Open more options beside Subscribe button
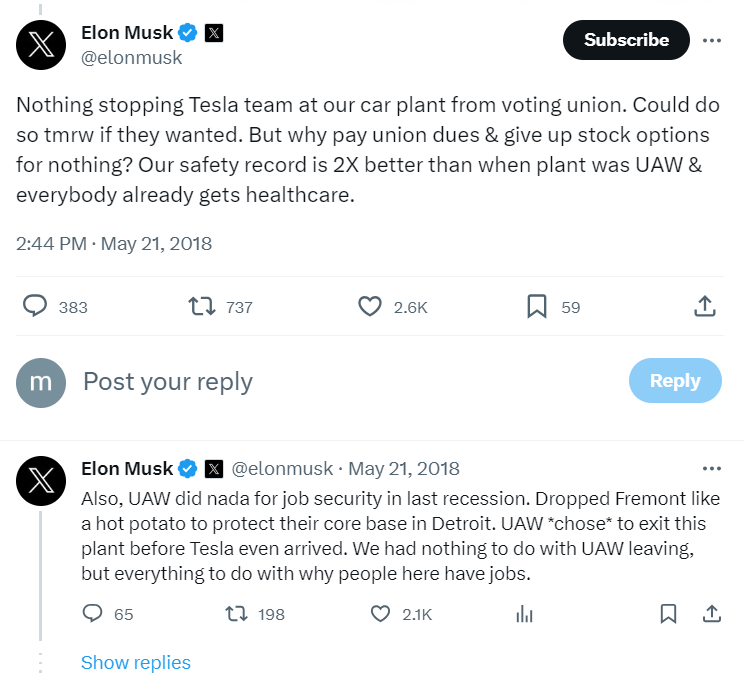This screenshot has height=678, width=744. [712, 40]
